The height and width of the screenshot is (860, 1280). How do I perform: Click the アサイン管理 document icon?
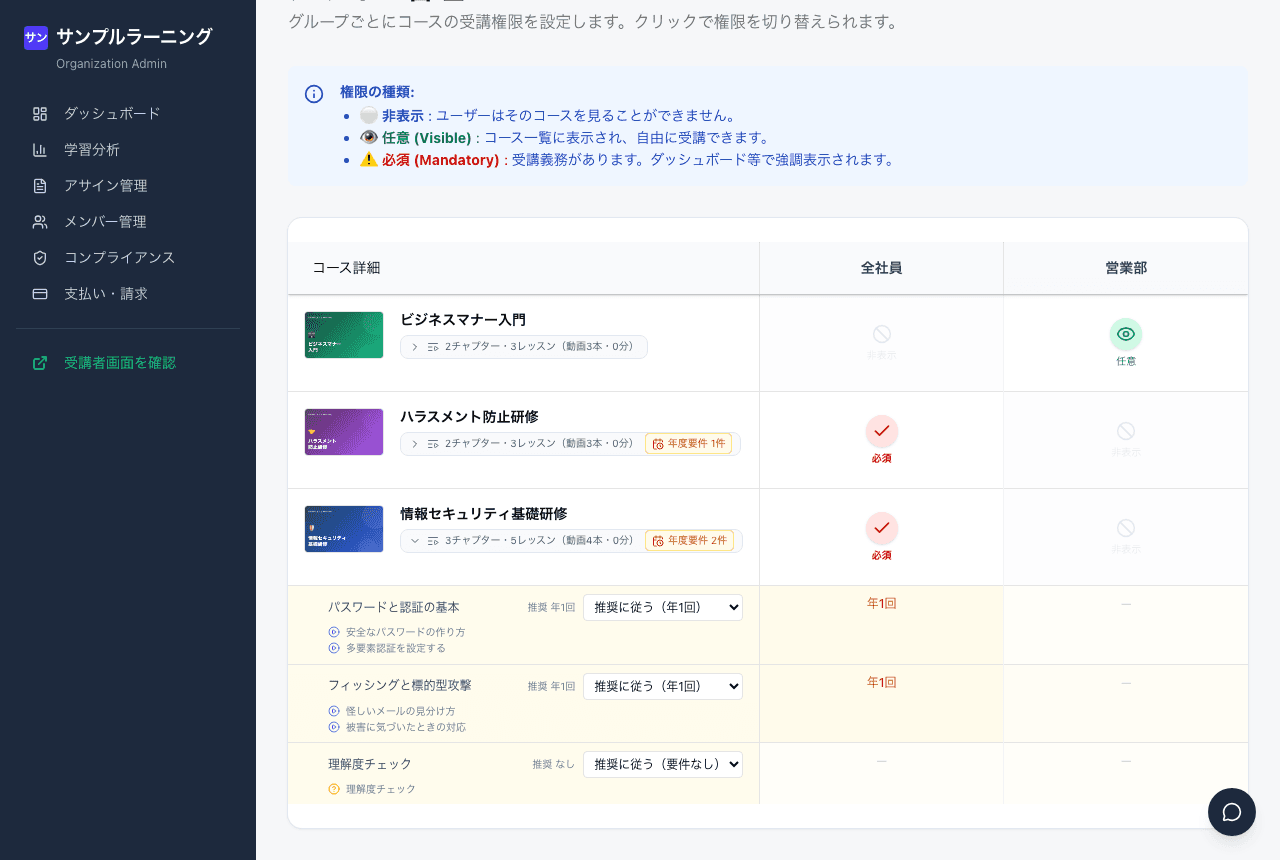pyautogui.click(x=40, y=186)
